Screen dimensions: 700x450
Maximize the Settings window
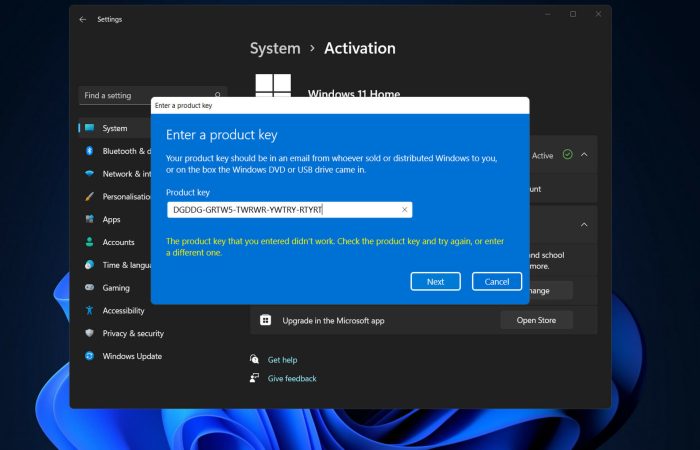pos(573,14)
